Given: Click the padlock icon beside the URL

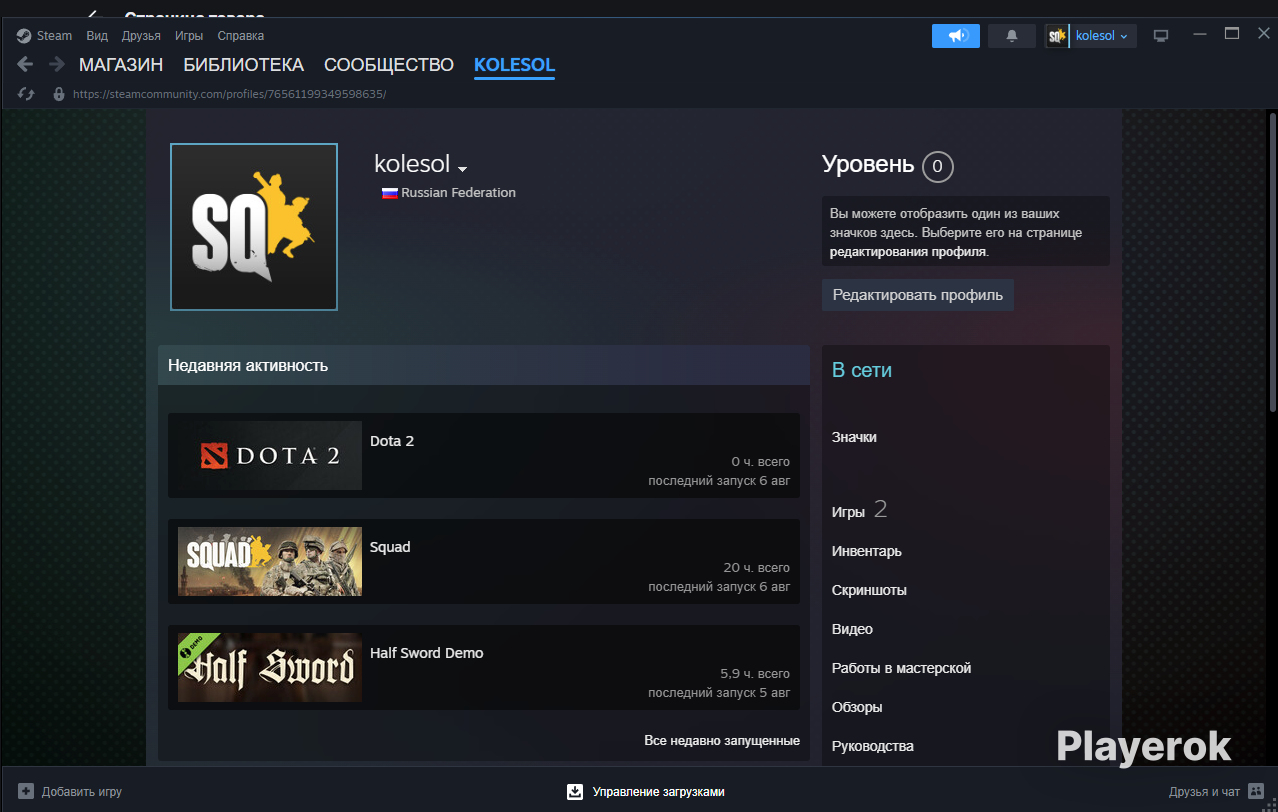Looking at the screenshot, I should (x=58, y=94).
